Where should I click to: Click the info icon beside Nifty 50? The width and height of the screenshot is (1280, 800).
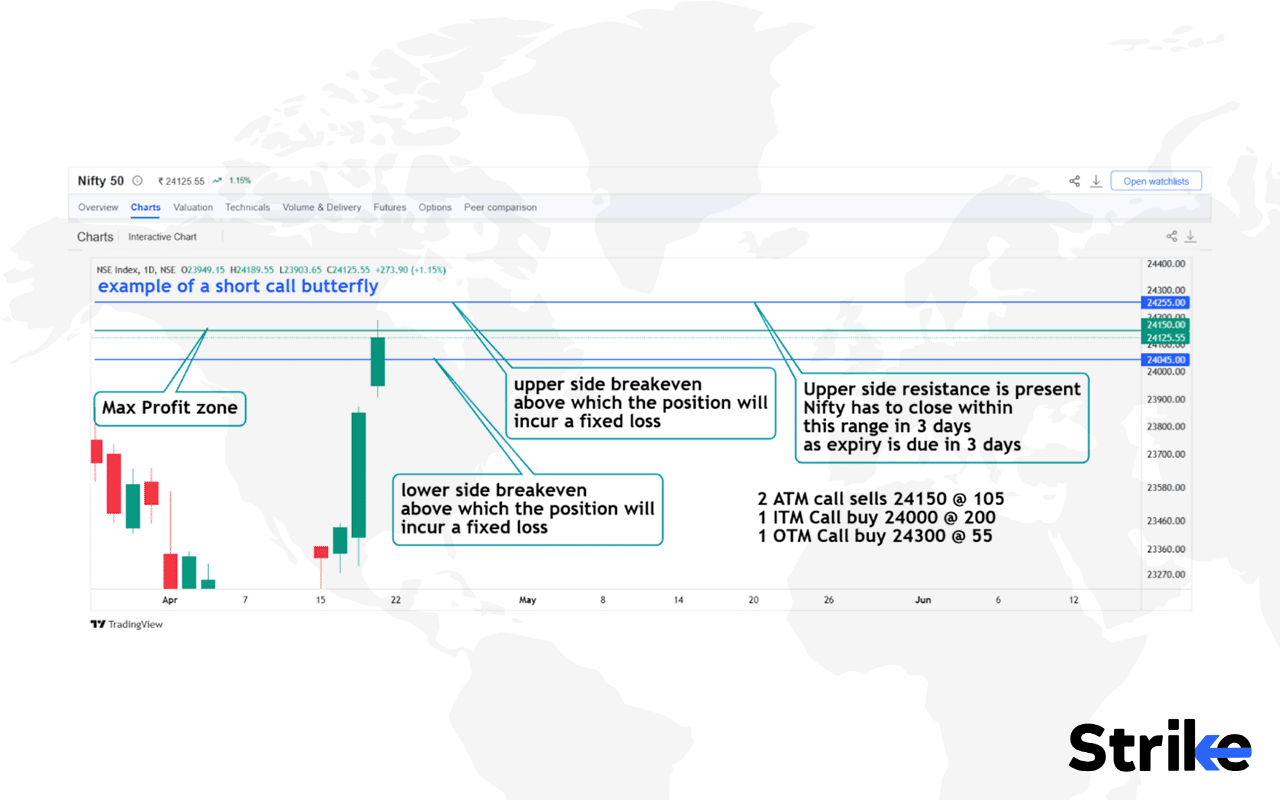pos(137,181)
